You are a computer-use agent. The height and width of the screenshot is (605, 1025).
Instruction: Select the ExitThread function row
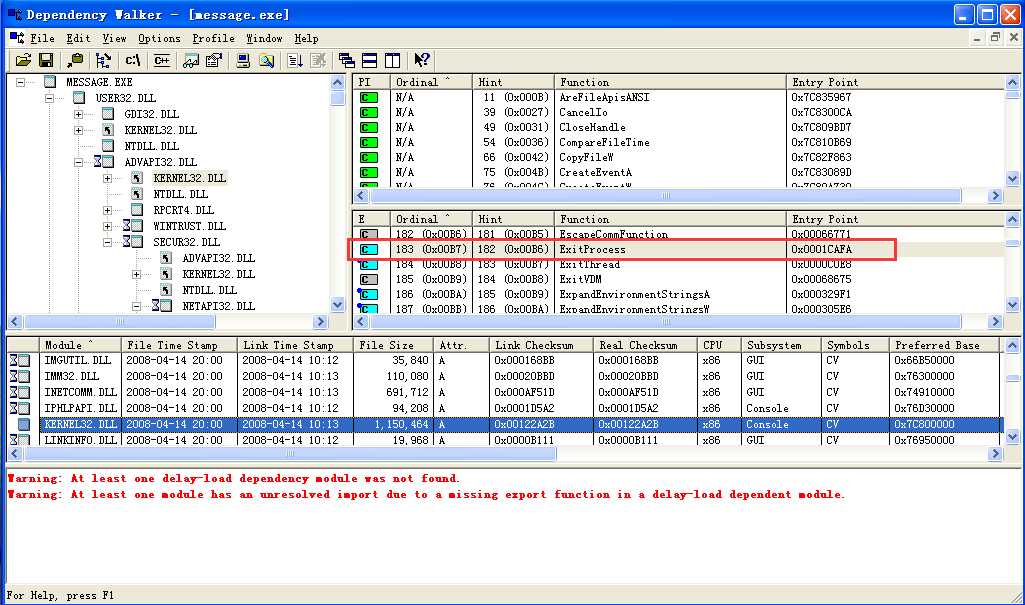677,265
